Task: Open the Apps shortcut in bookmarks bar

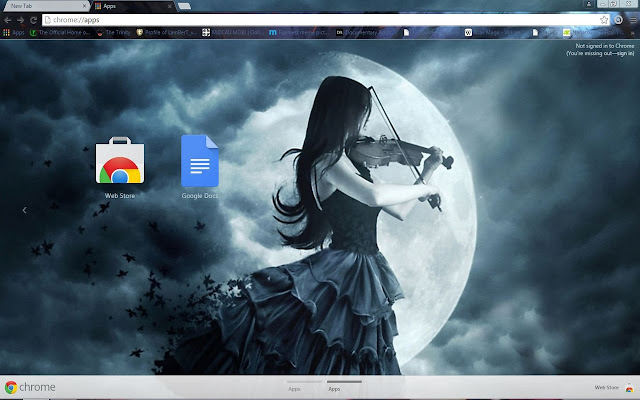Action: point(14,33)
